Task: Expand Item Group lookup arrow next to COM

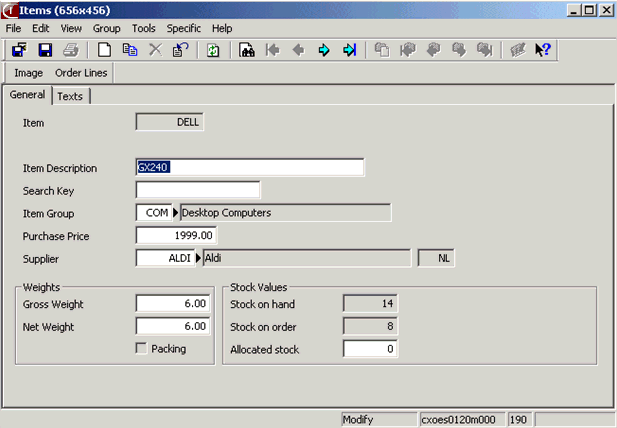Action: pos(176,213)
